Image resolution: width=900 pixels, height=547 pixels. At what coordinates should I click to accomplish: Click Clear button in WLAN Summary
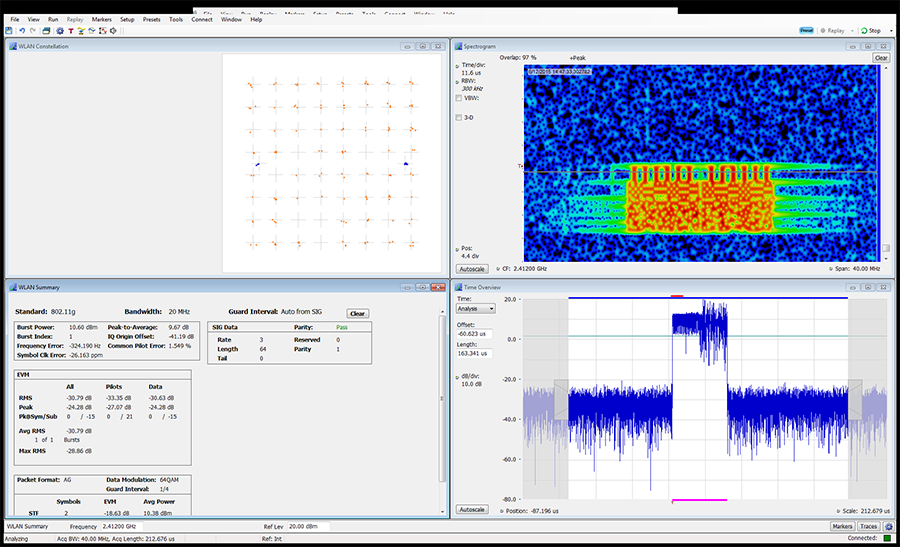pos(357,313)
